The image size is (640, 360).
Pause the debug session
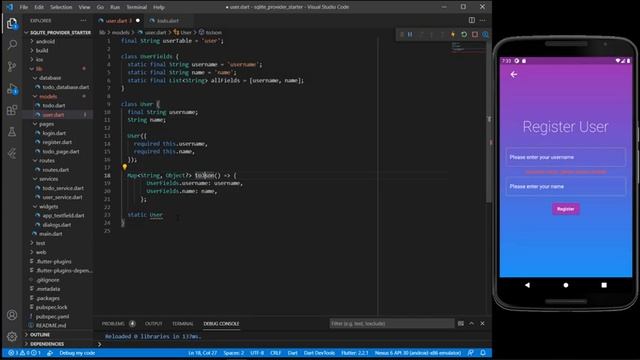coord(410,35)
